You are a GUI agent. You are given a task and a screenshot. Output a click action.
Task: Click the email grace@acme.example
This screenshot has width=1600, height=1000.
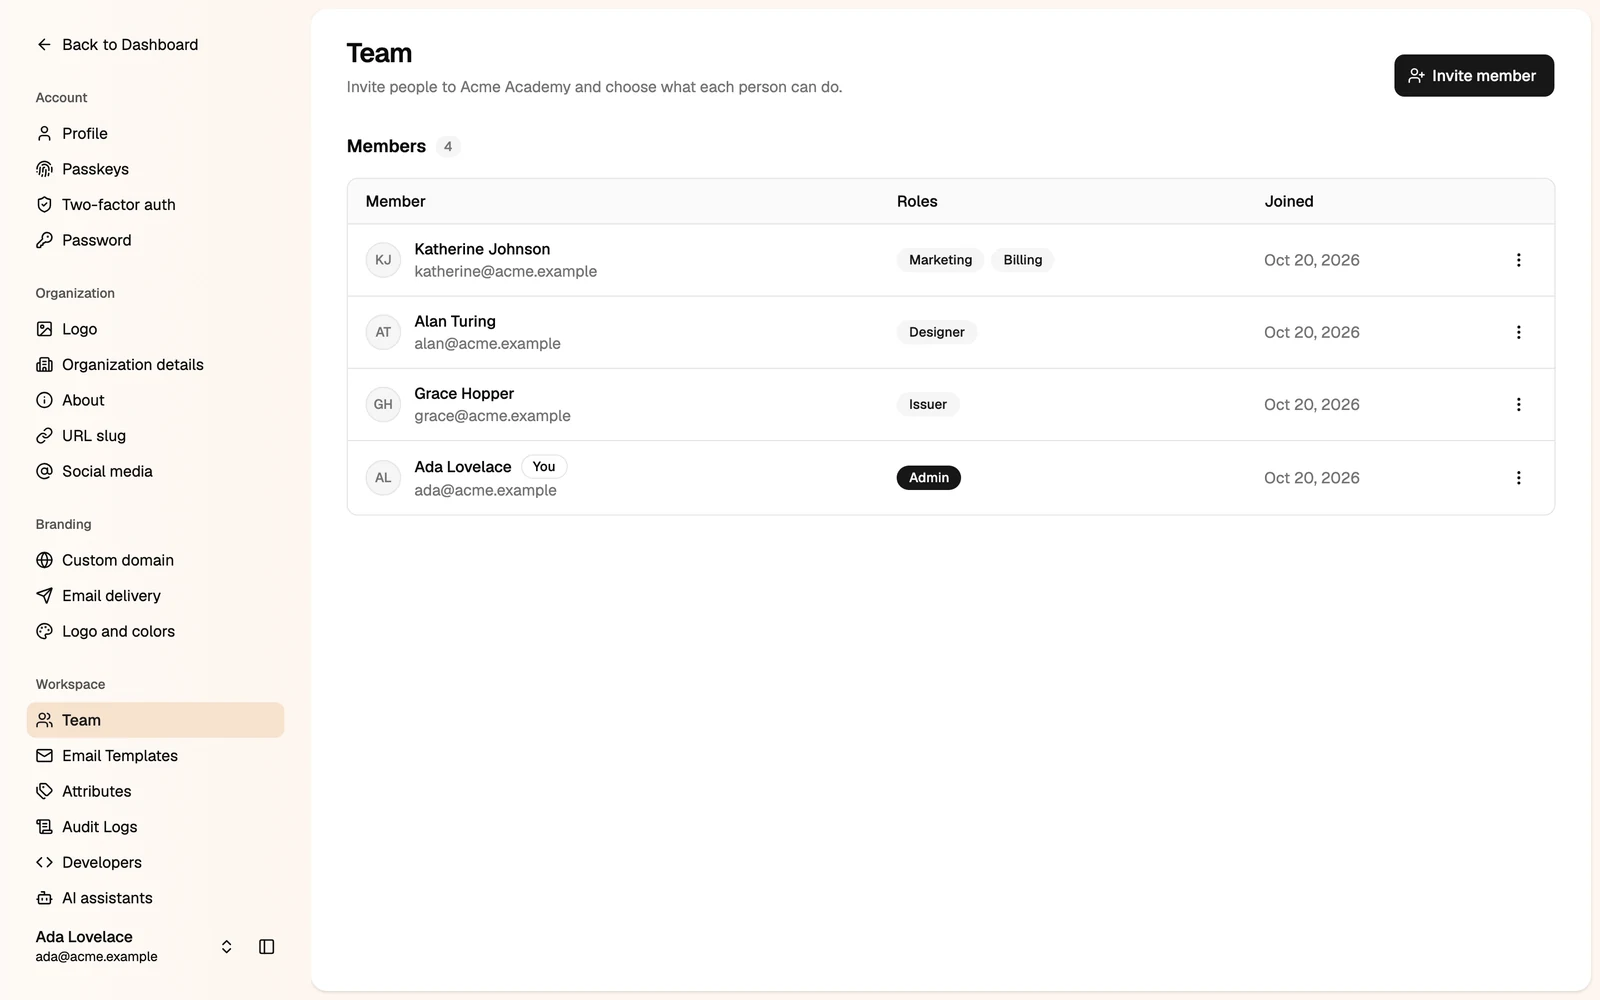pos(493,416)
